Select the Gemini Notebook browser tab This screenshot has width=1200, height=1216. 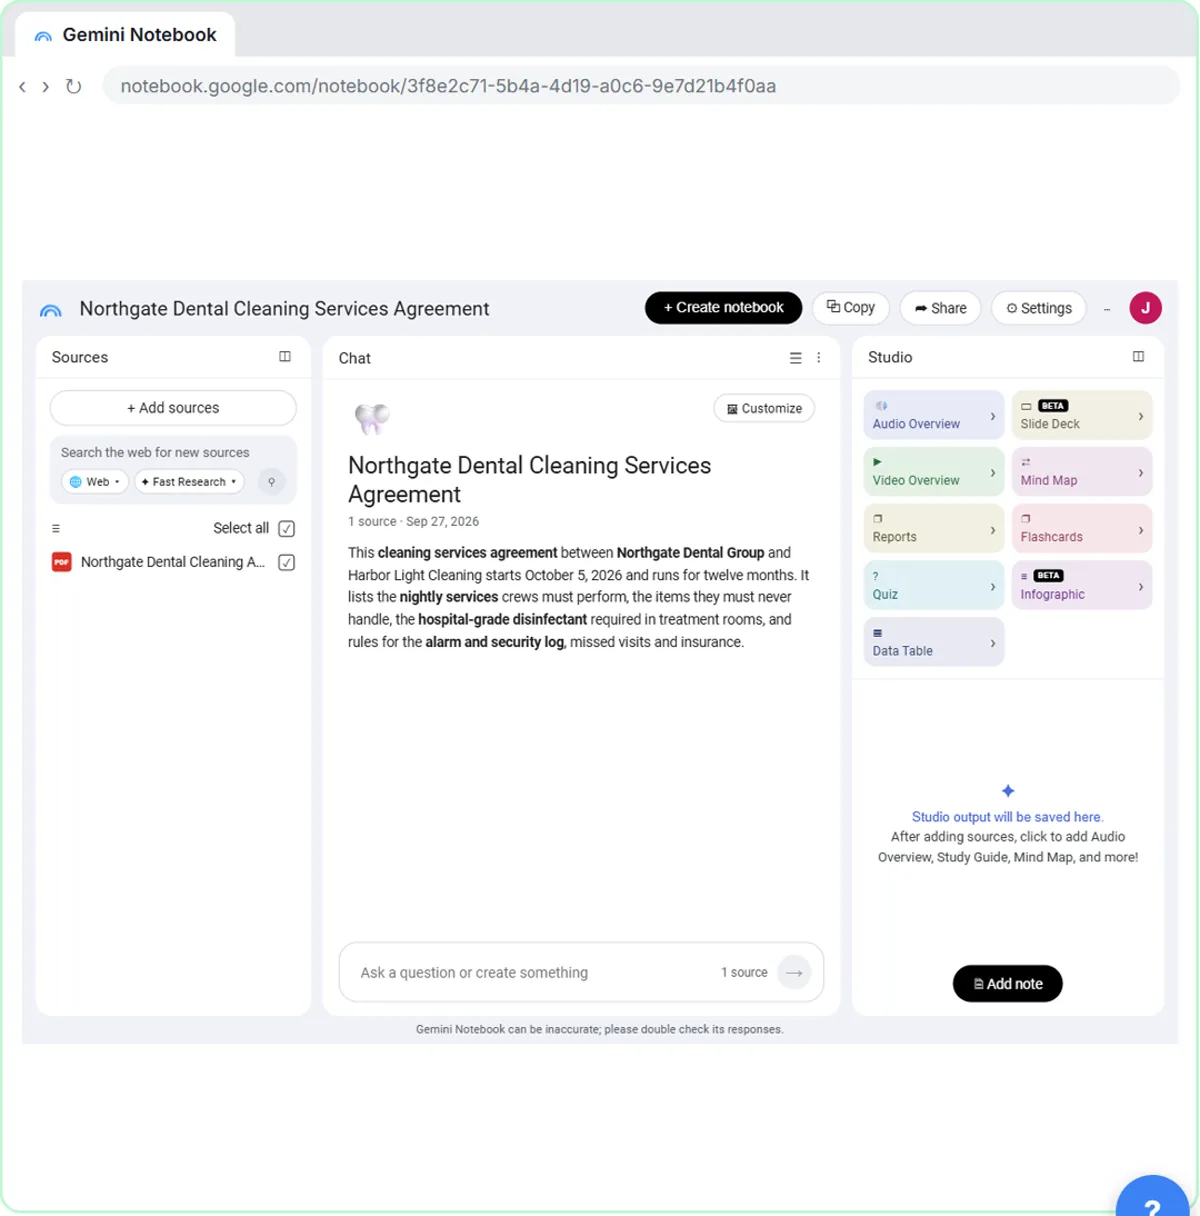(125, 35)
